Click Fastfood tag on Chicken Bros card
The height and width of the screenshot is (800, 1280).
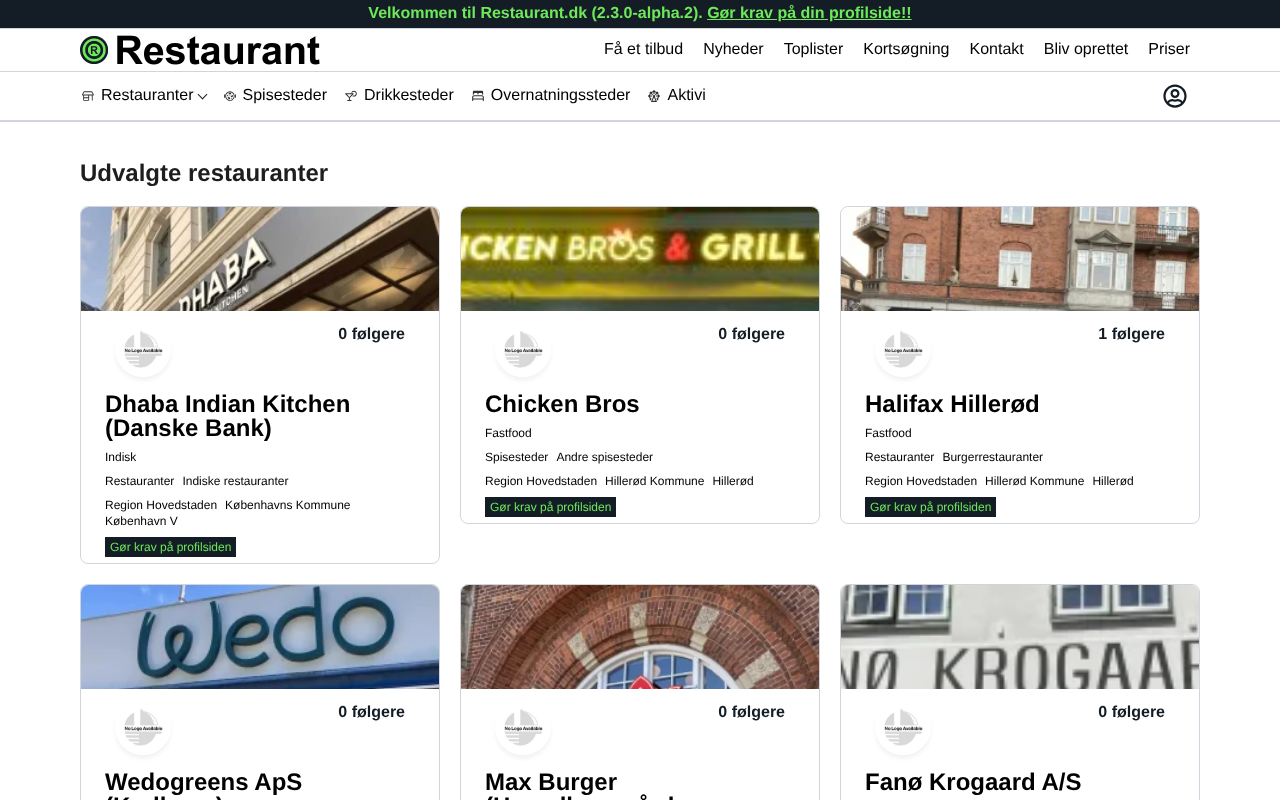508,433
